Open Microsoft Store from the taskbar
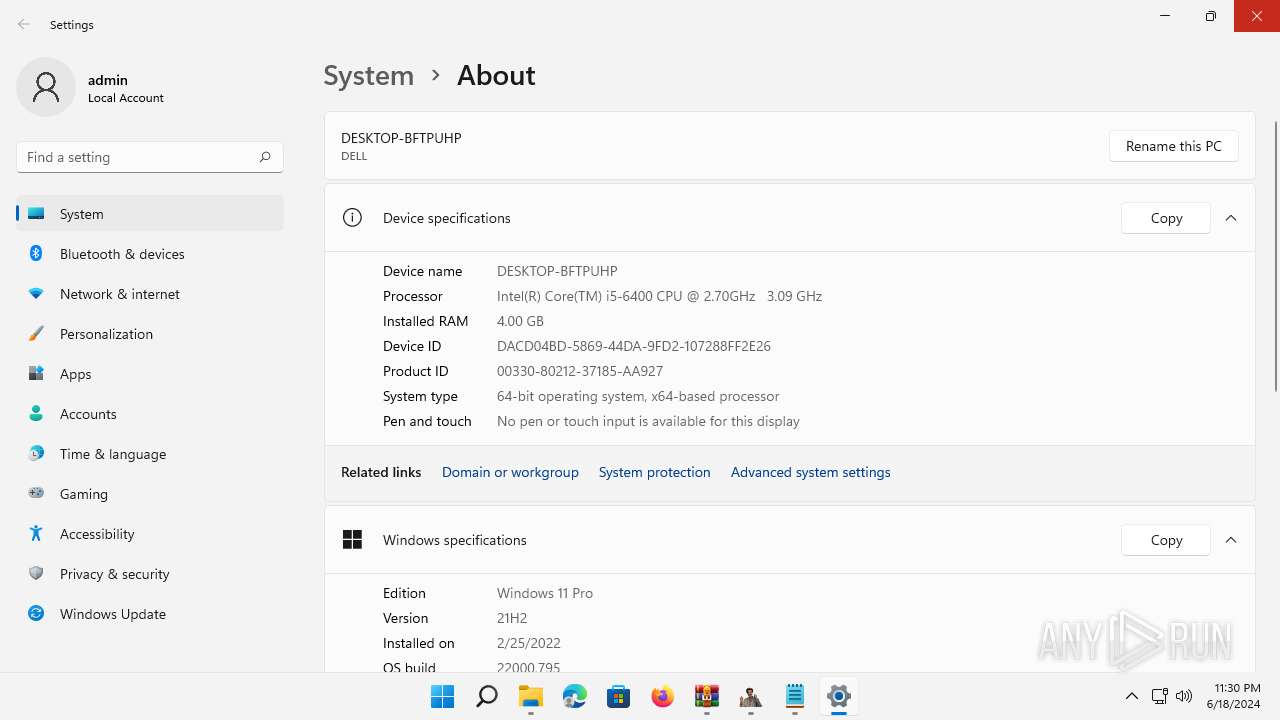 (619, 696)
